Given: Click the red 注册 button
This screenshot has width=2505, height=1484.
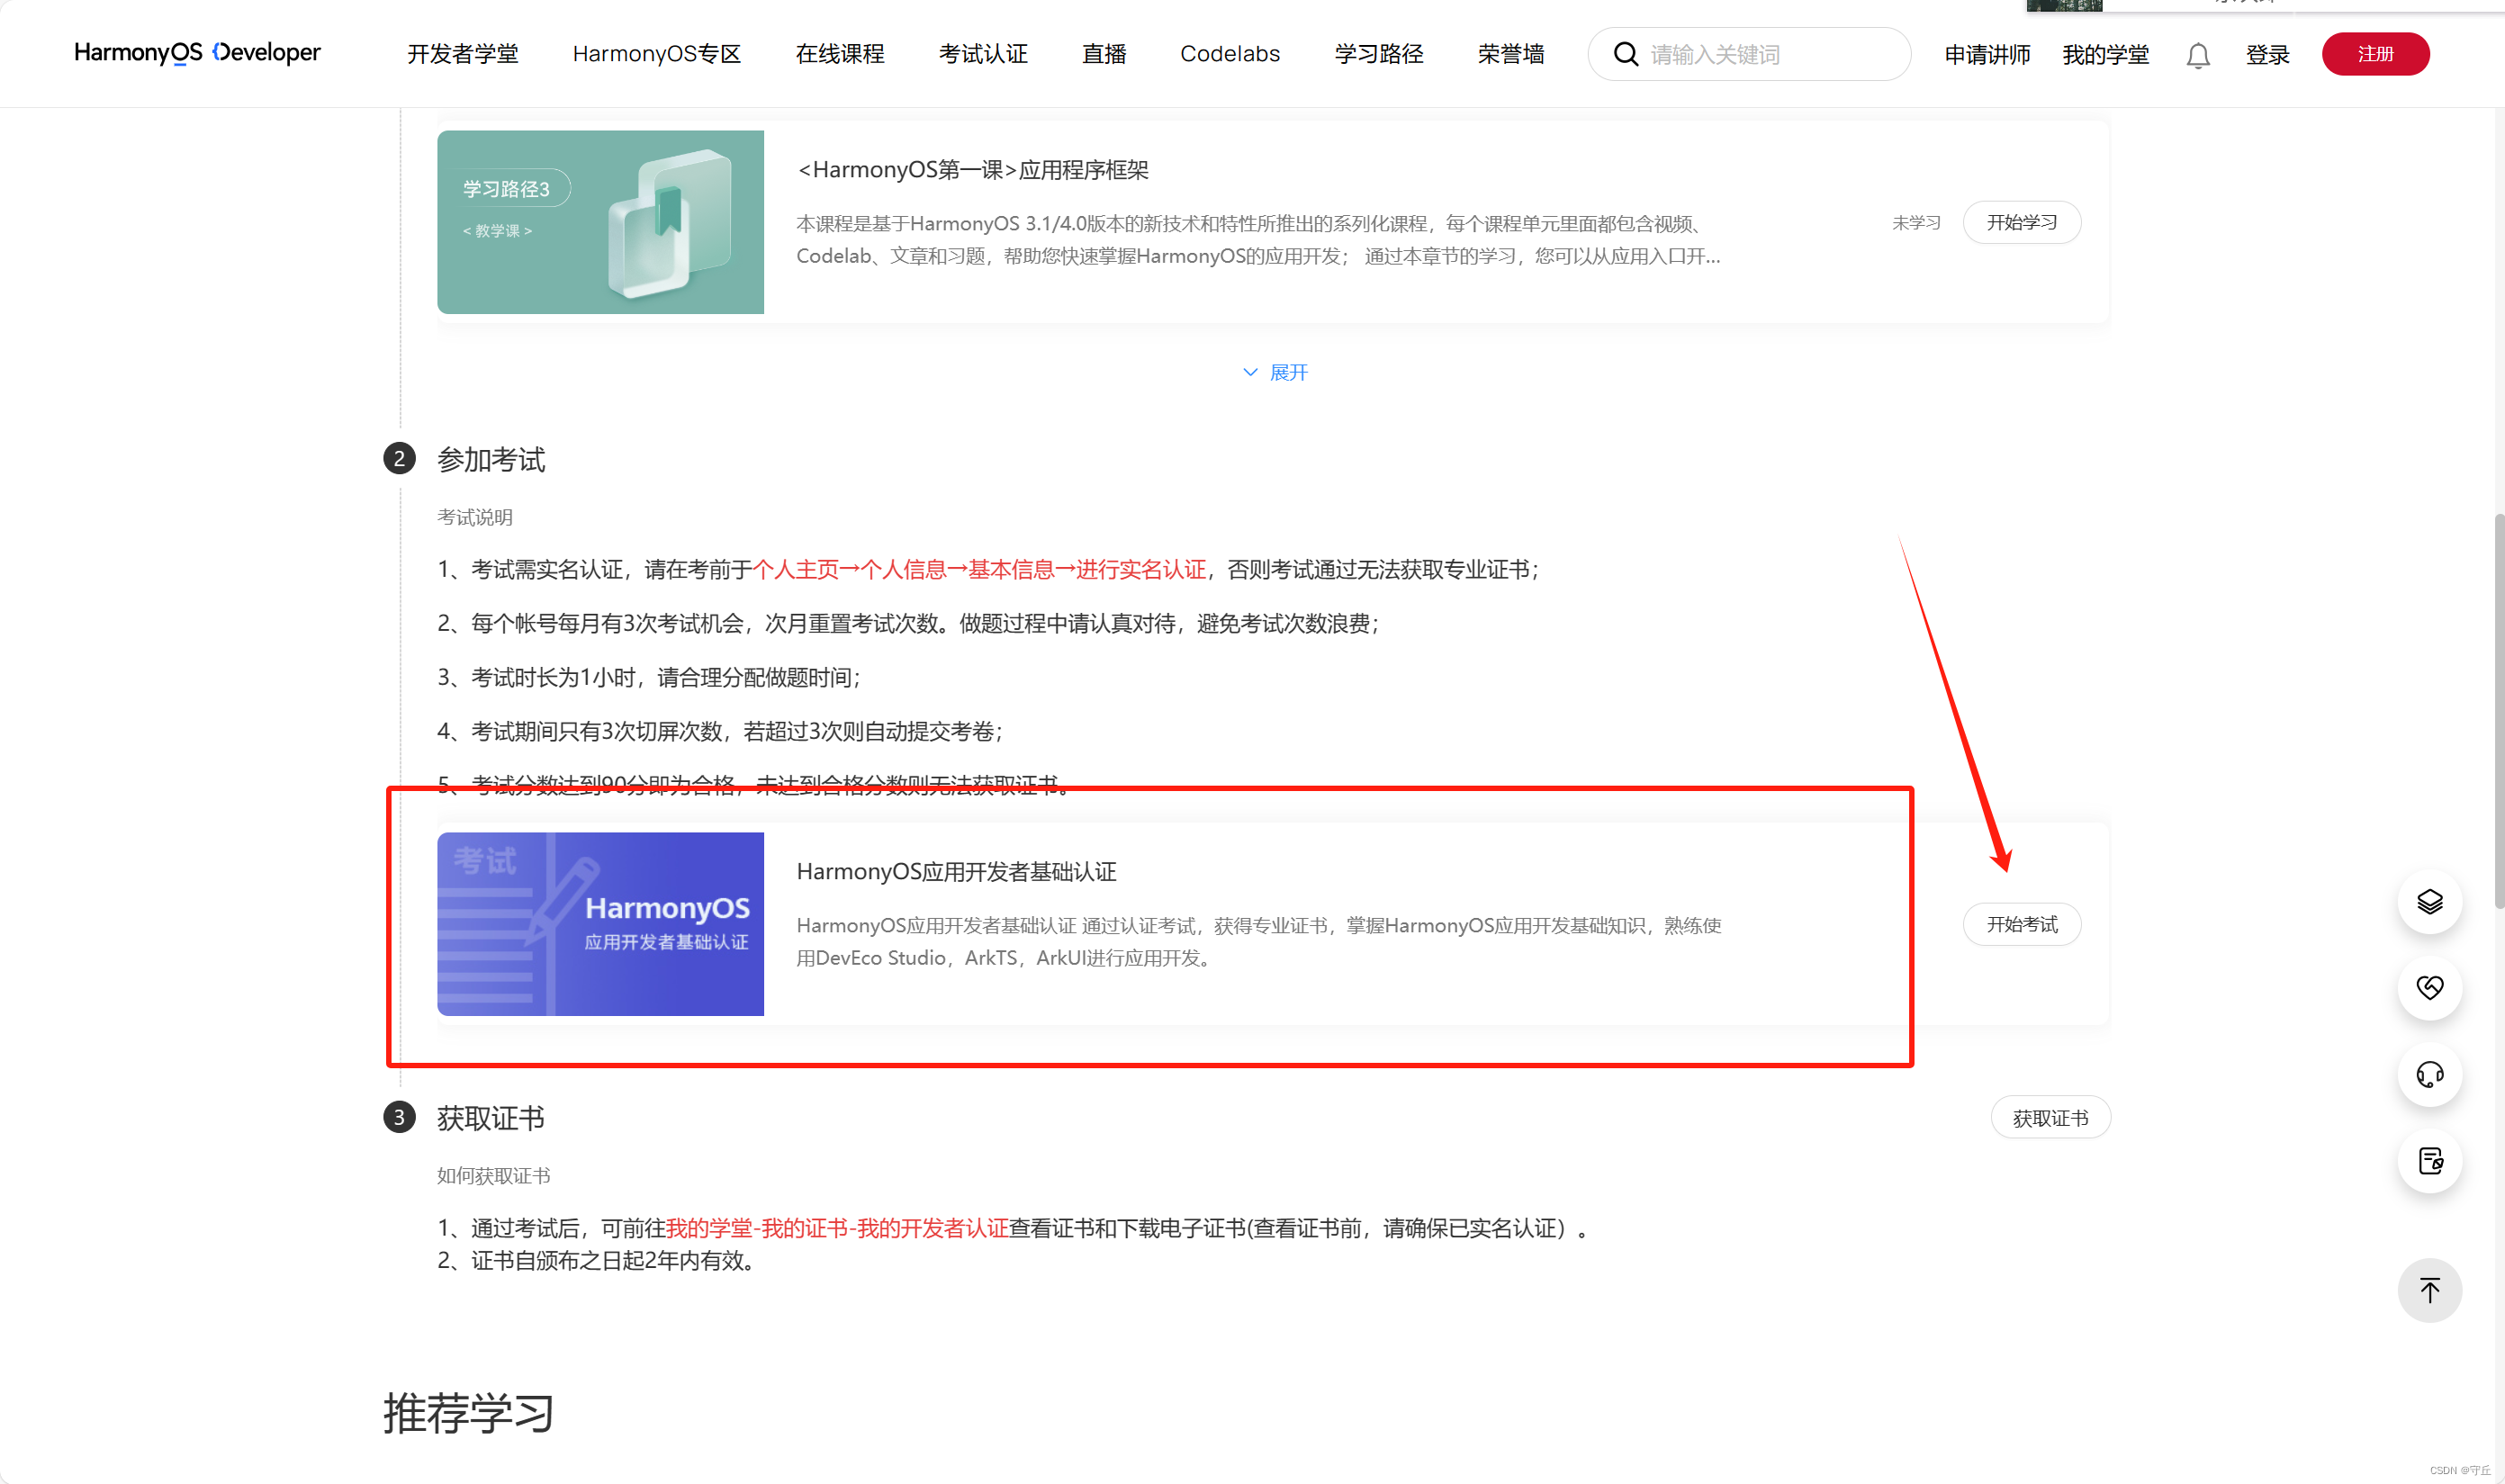Looking at the screenshot, I should (2375, 54).
